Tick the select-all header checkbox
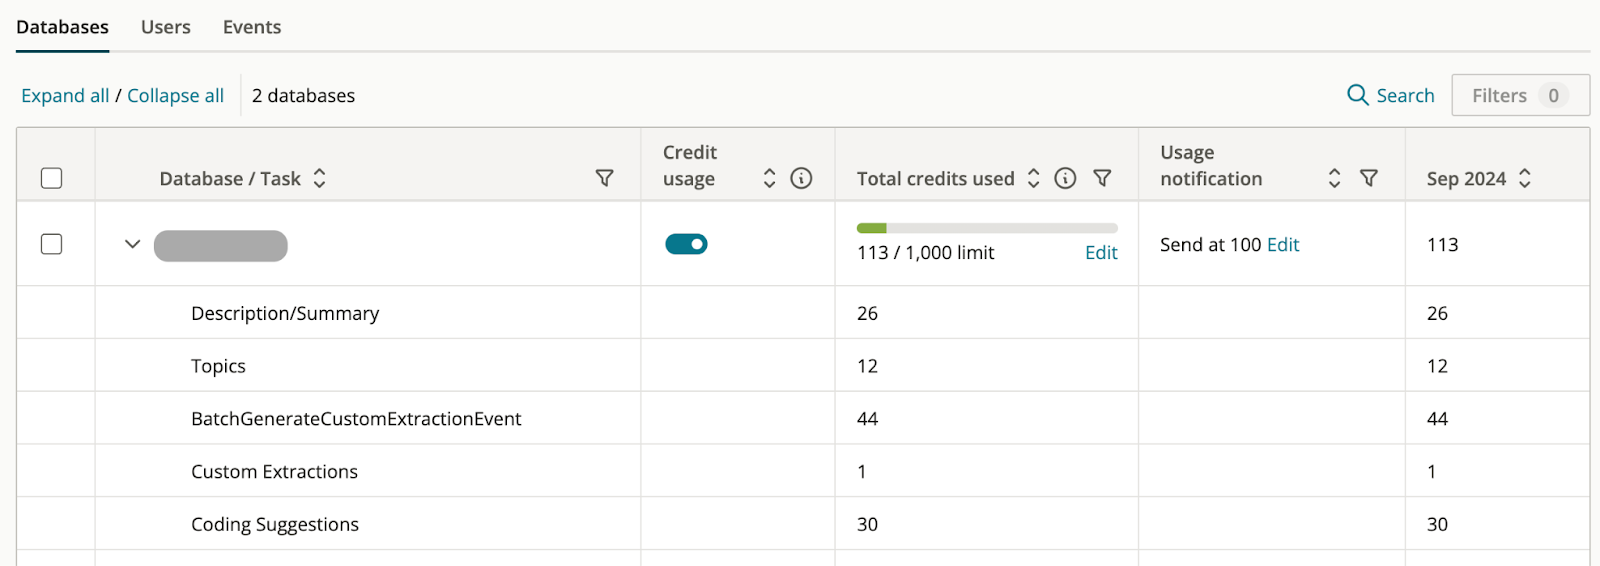The width and height of the screenshot is (1600, 566). [52, 178]
